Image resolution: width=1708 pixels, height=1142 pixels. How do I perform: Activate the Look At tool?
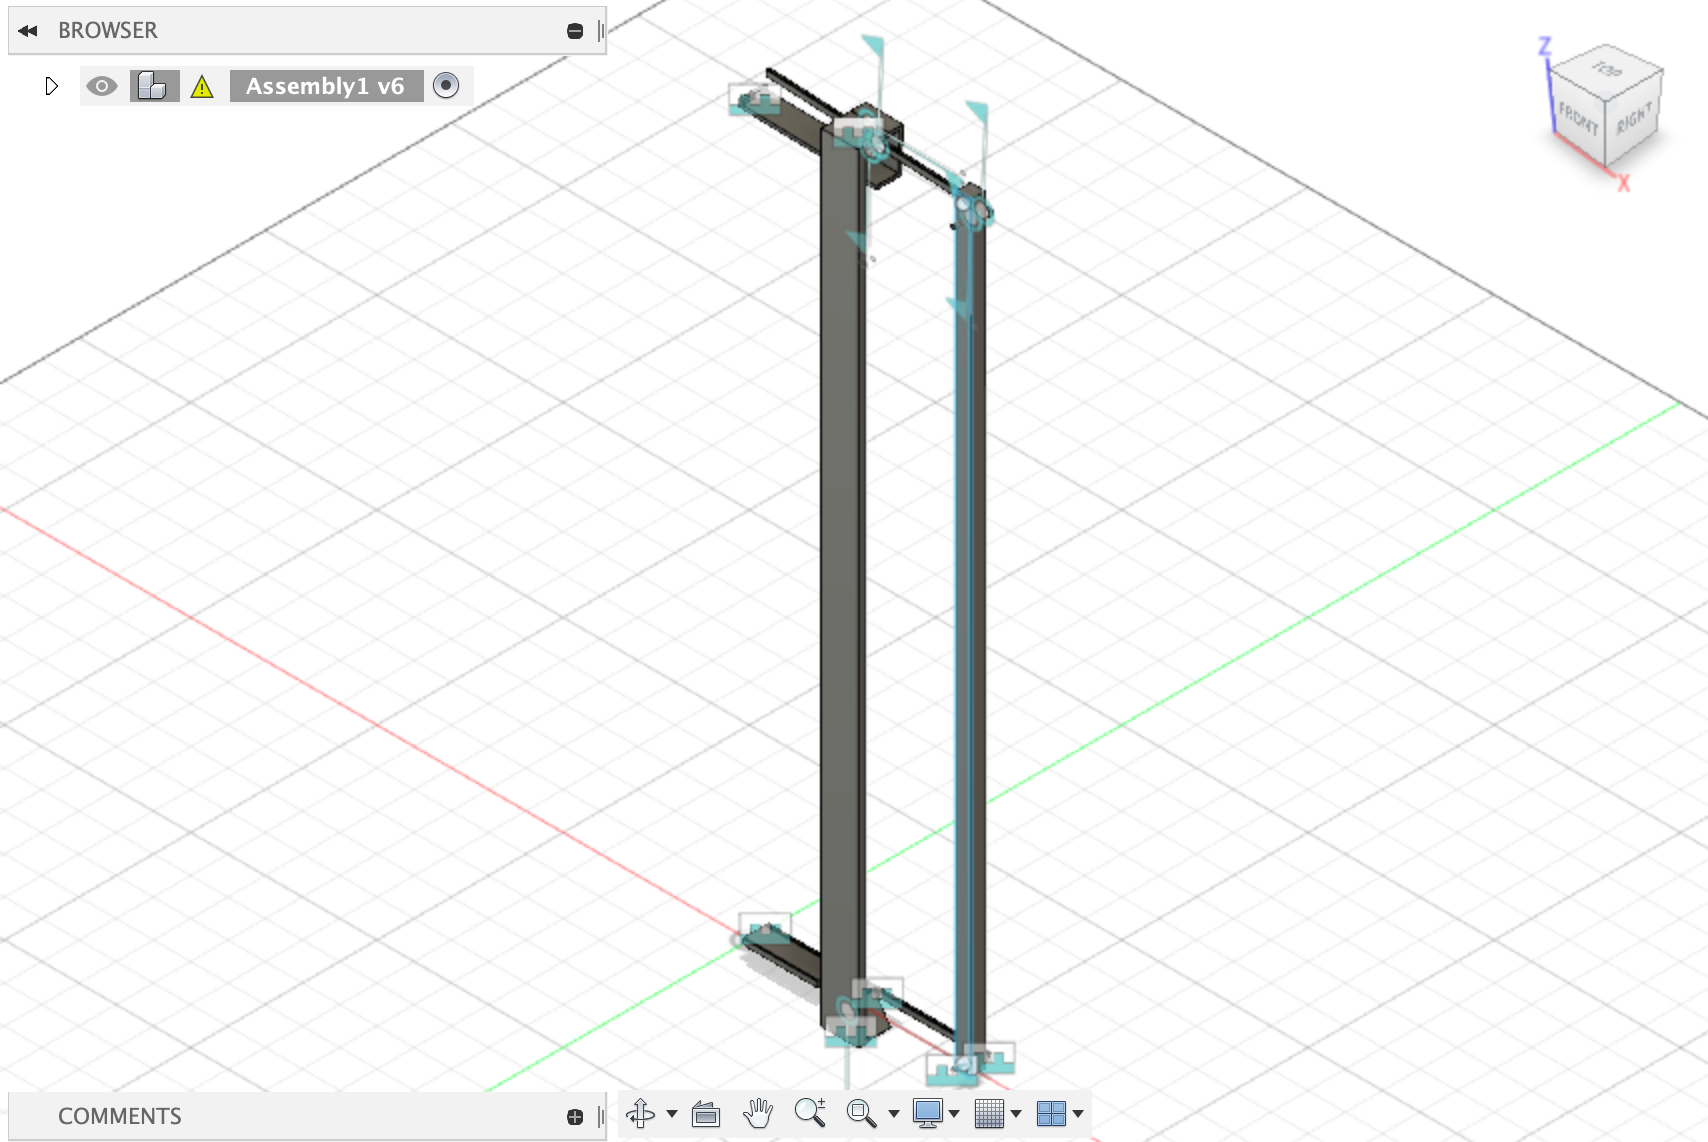[706, 1113]
